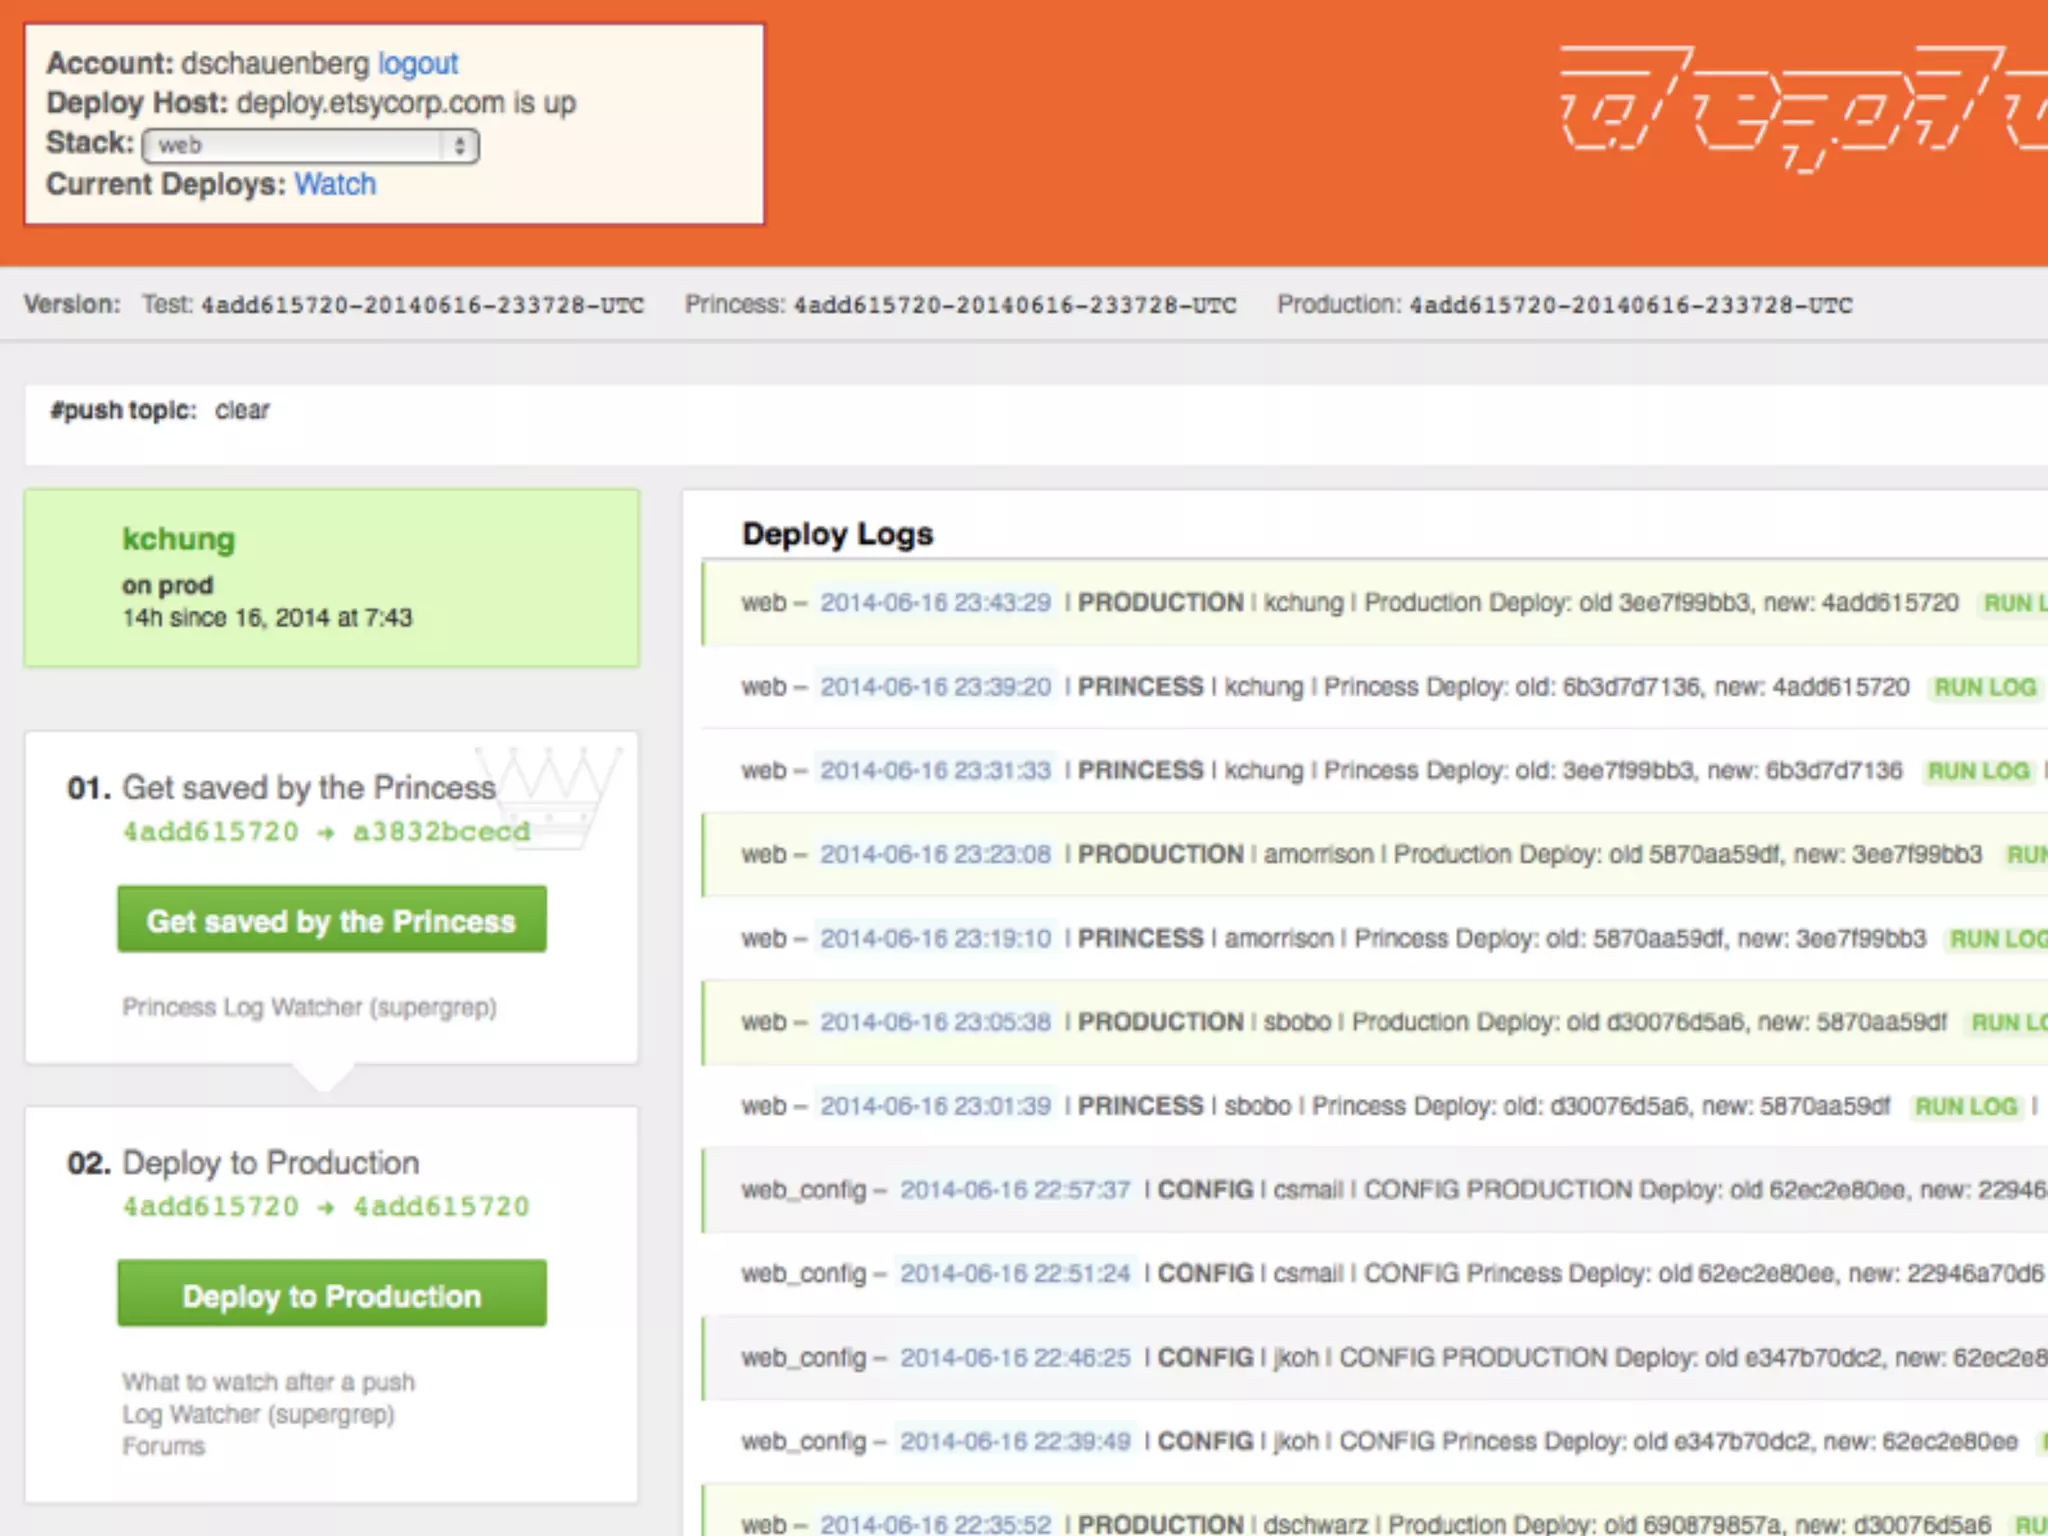Open the Current Deploys Watch link
This screenshot has height=1536, width=2048.
[x=335, y=185]
